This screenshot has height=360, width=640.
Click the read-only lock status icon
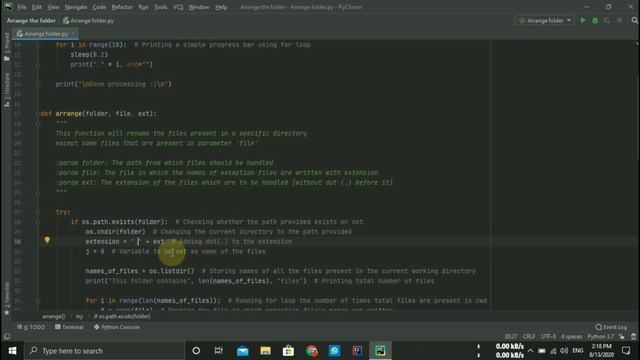pyautogui.click(x=622, y=337)
